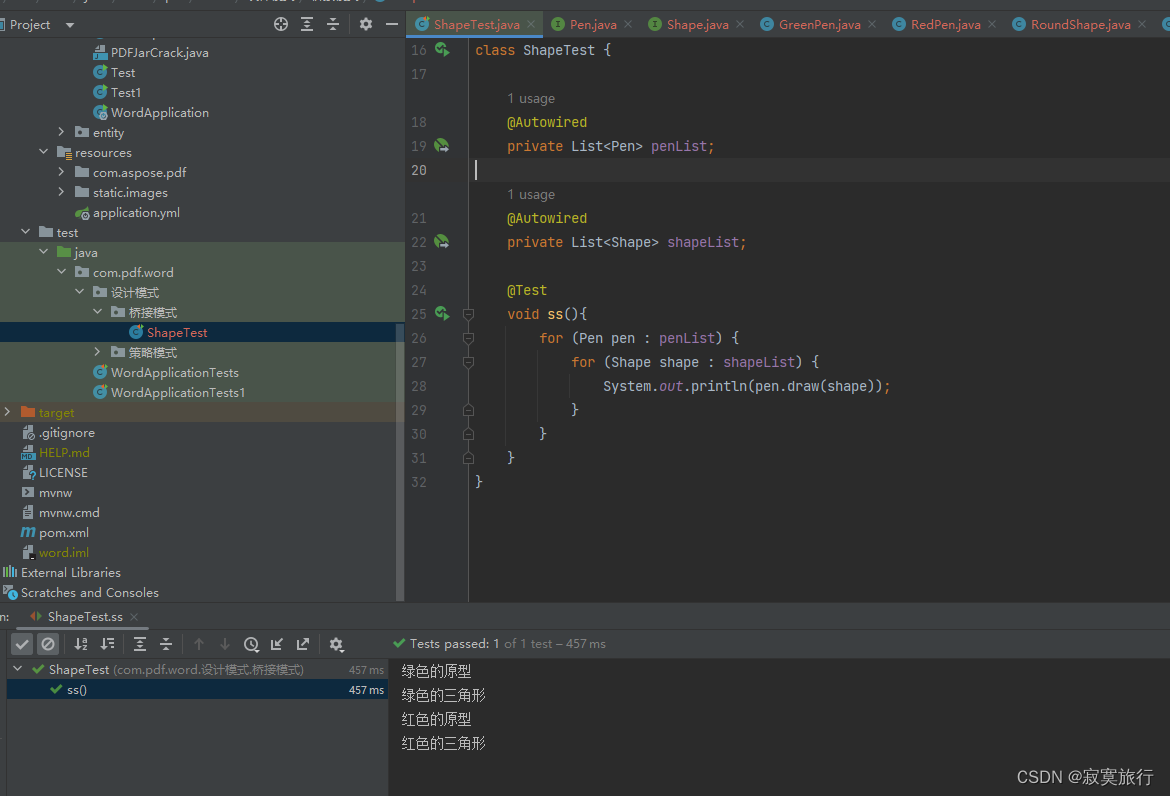Expand all in Project panel toolbar
The width and height of the screenshot is (1170, 796).
pos(307,25)
